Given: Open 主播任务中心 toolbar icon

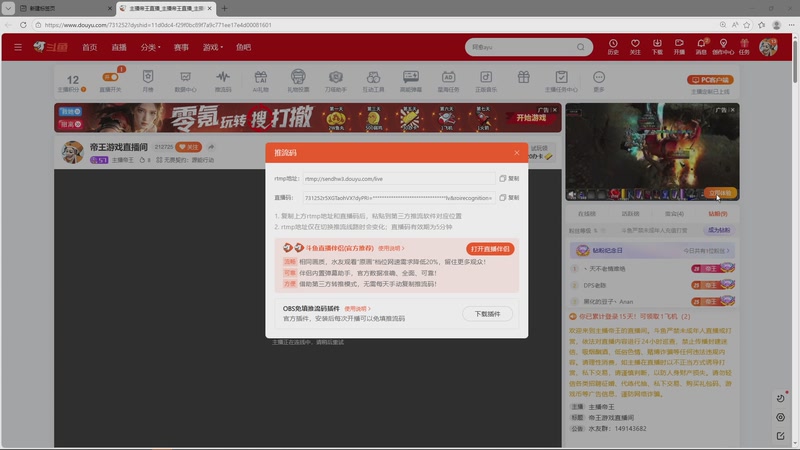Looking at the screenshot, I should pyautogui.click(x=561, y=81).
